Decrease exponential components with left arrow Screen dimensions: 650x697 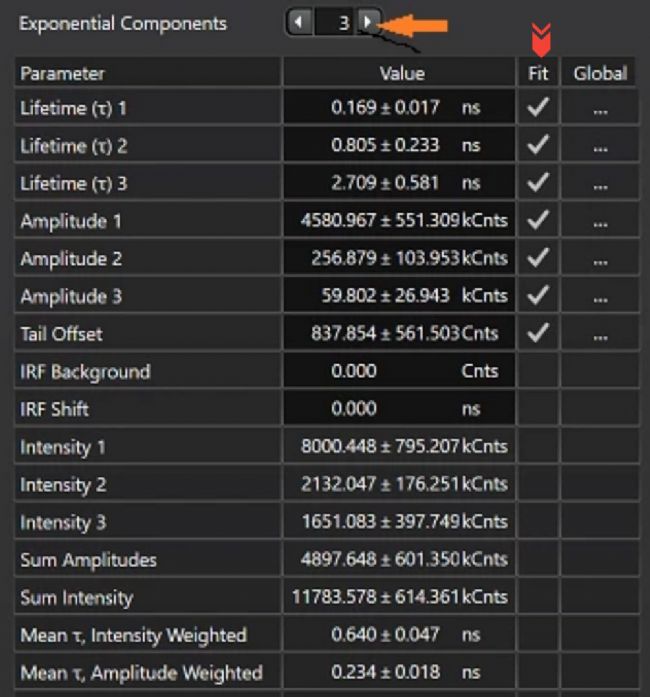(299, 21)
